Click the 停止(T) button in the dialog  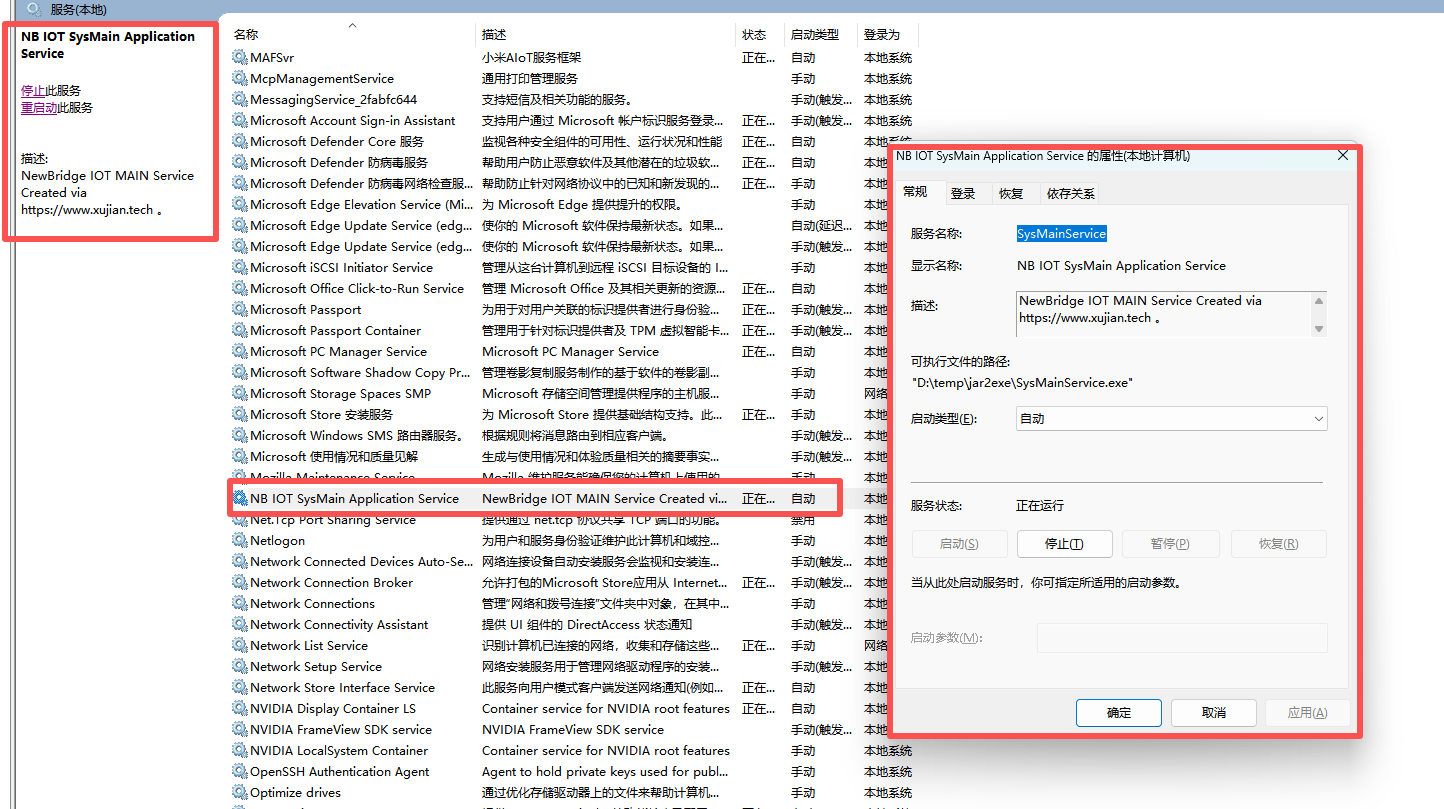[1064, 544]
